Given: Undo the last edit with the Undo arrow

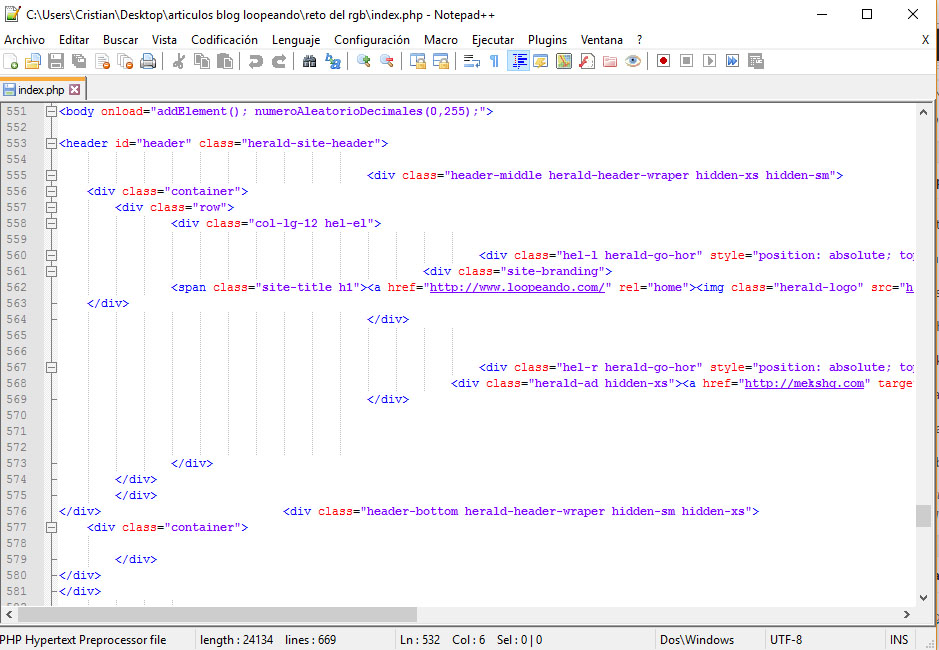Looking at the screenshot, I should point(256,61).
